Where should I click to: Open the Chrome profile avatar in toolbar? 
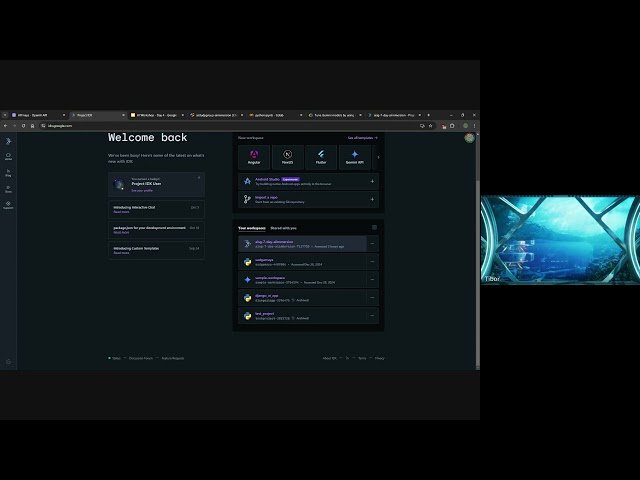click(x=465, y=126)
